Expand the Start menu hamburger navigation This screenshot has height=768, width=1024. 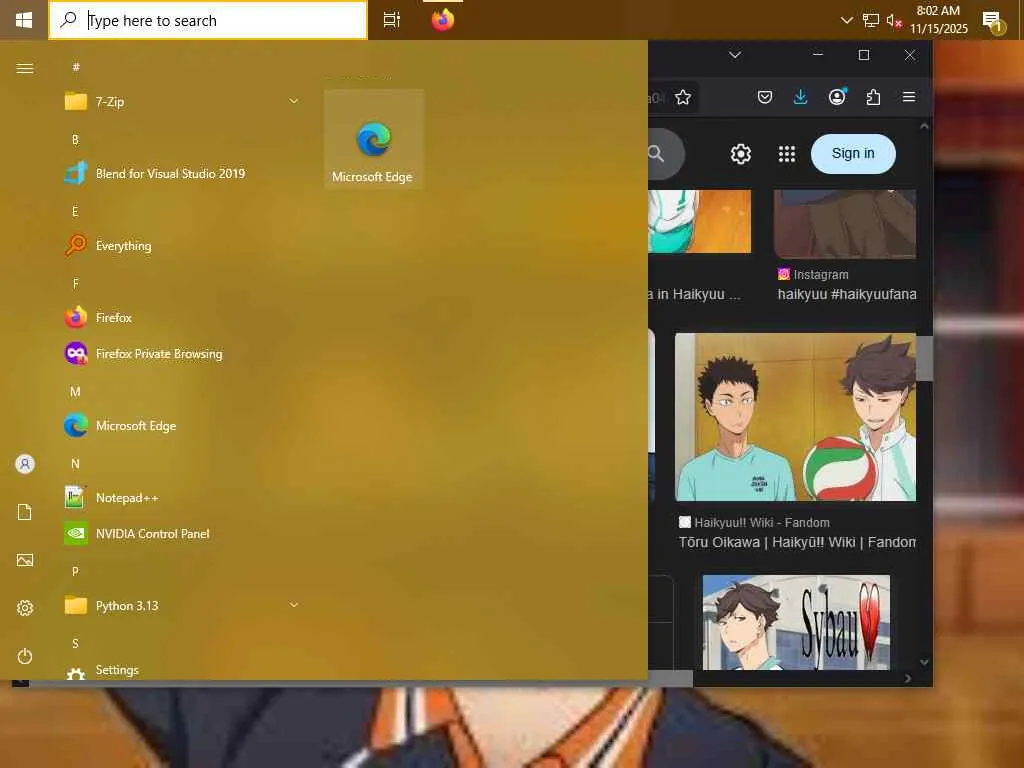25,68
